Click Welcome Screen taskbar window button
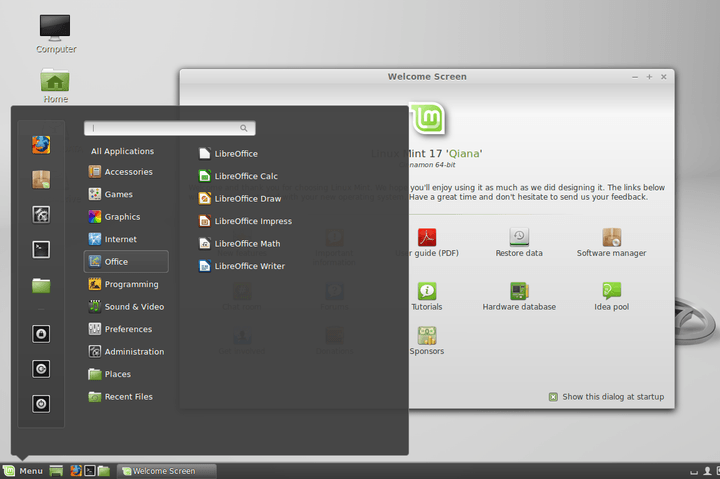 point(166,471)
